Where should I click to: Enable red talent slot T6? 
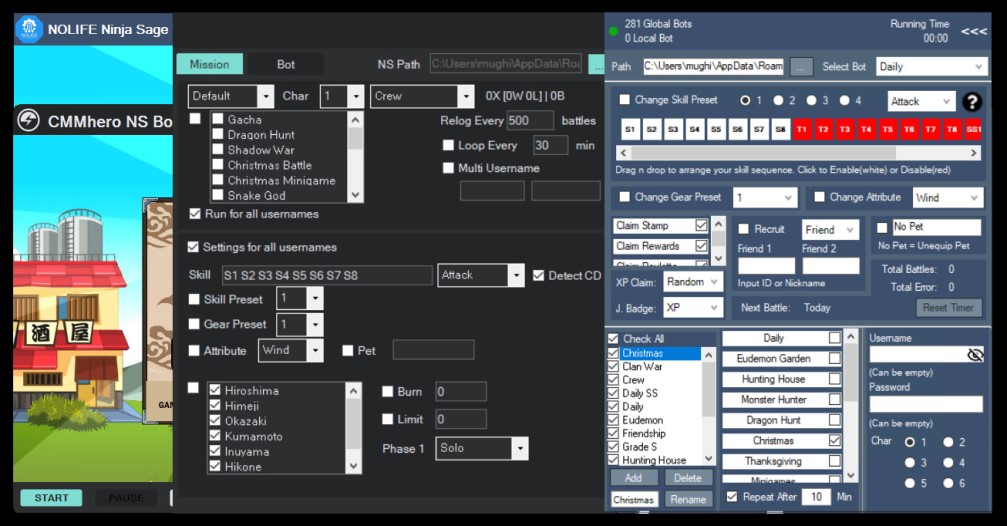[909, 129]
